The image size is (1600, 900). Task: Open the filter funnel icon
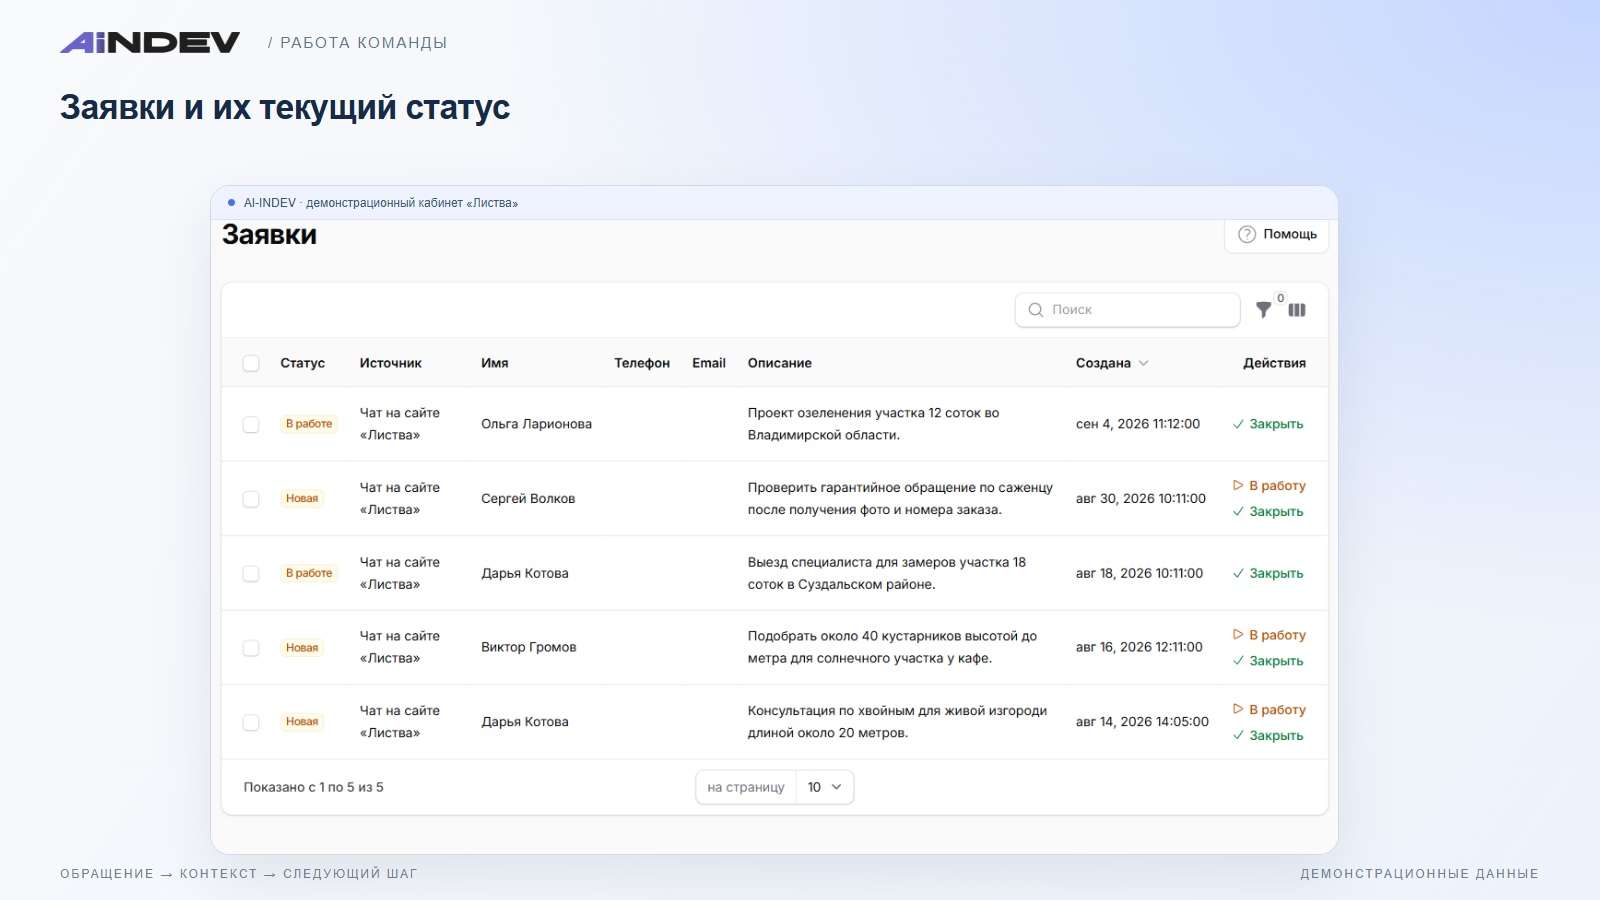(x=1264, y=310)
